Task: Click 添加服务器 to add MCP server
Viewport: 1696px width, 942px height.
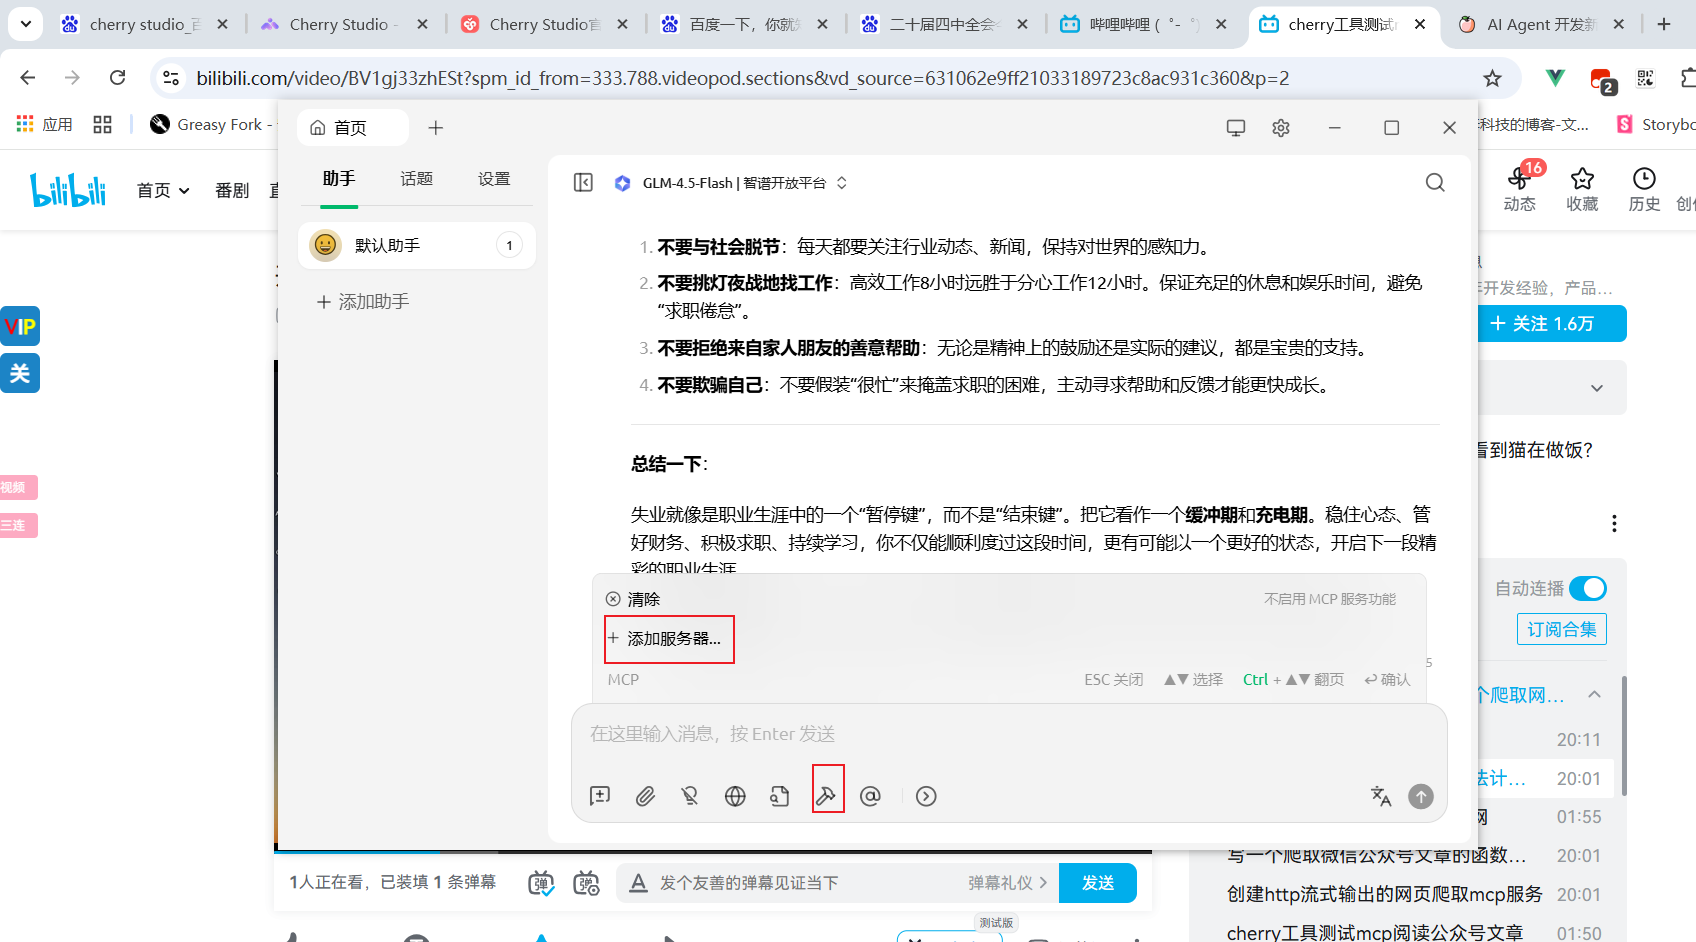Action: point(668,638)
